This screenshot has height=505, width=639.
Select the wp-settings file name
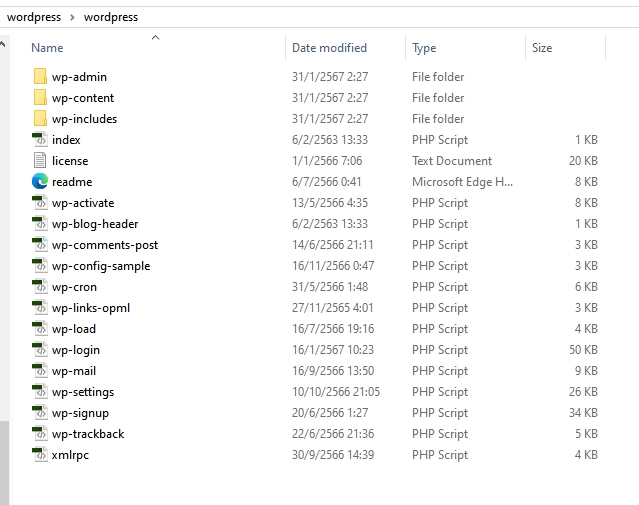(83, 392)
